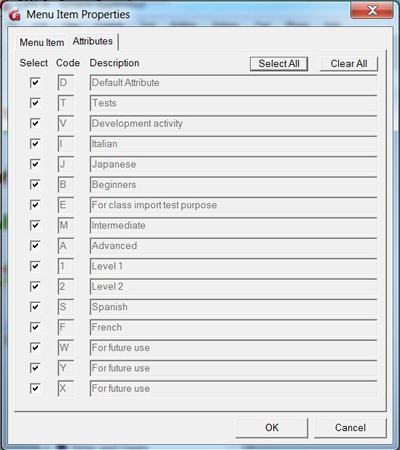400x450 pixels.
Task: Uncheck the Spanish attribute checkbox
Action: click(35, 307)
